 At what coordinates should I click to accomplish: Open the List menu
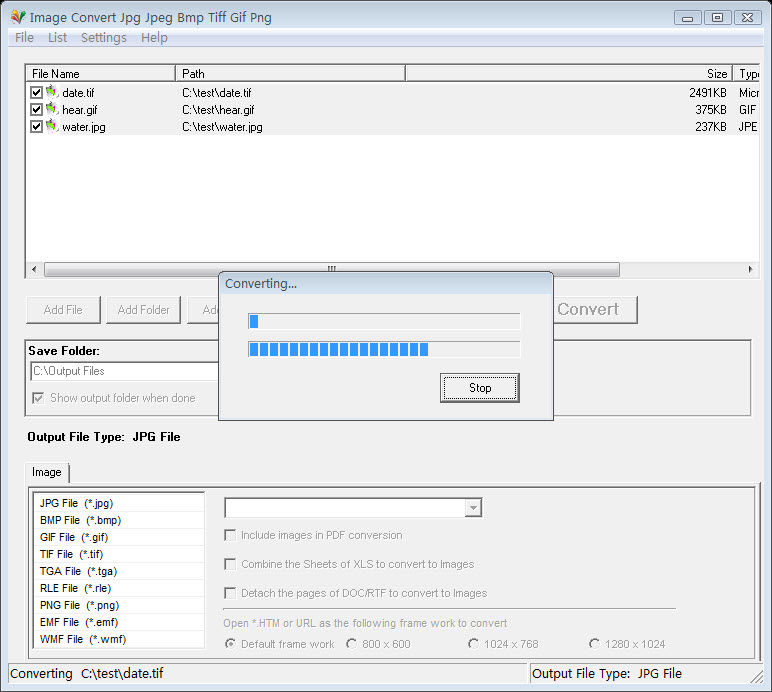(x=57, y=37)
